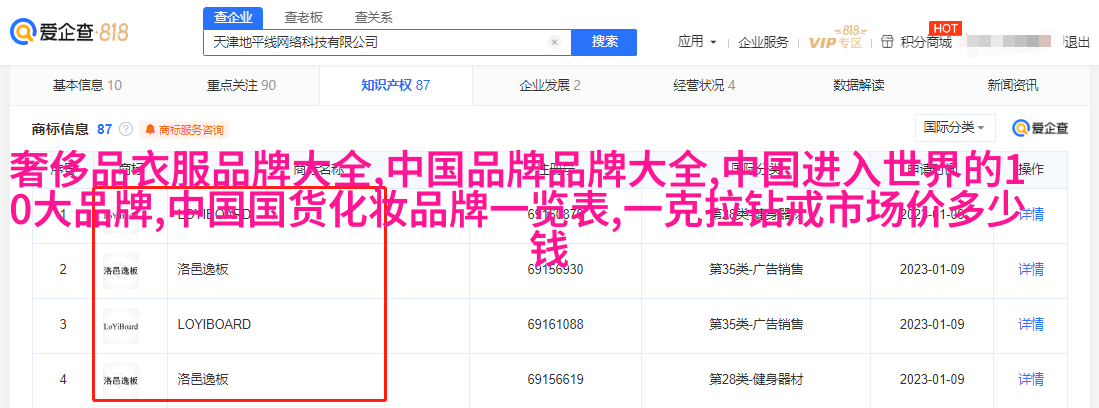Click the 洛邑逸板 name in row 4
This screenshot has height=408, width=1099.
coord(203,380)
